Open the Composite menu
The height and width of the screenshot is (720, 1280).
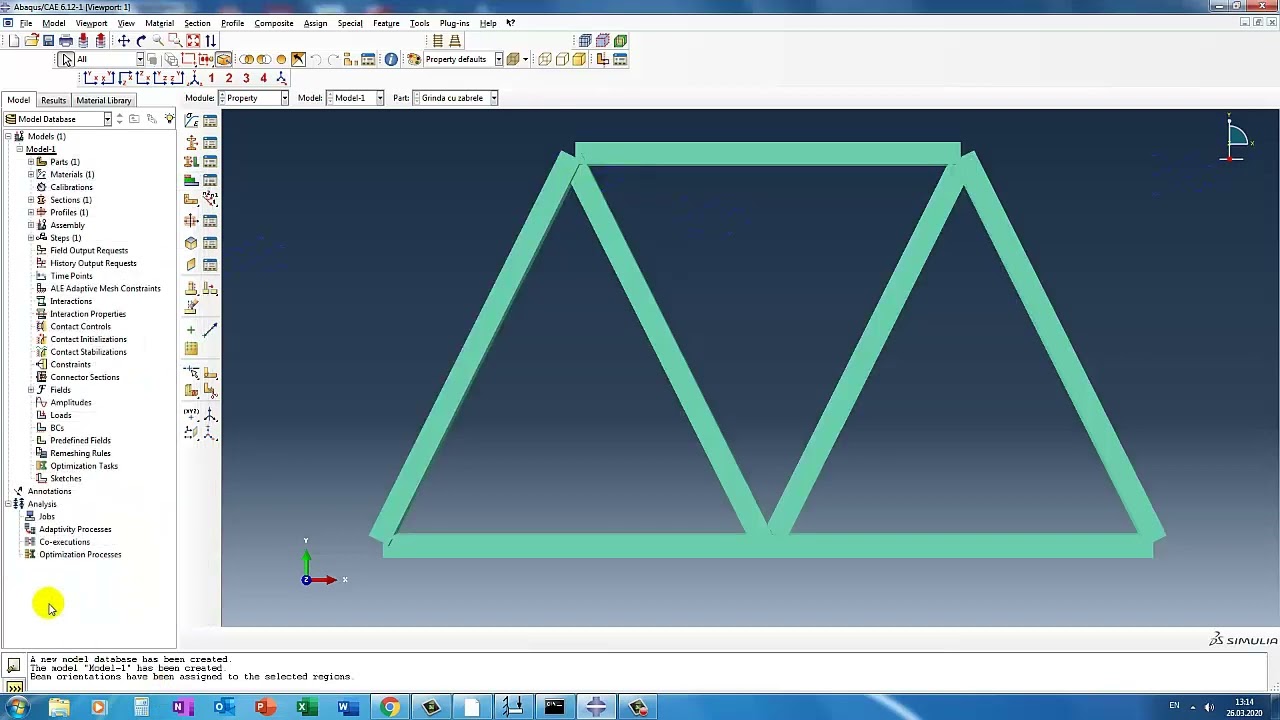[274, 23]
